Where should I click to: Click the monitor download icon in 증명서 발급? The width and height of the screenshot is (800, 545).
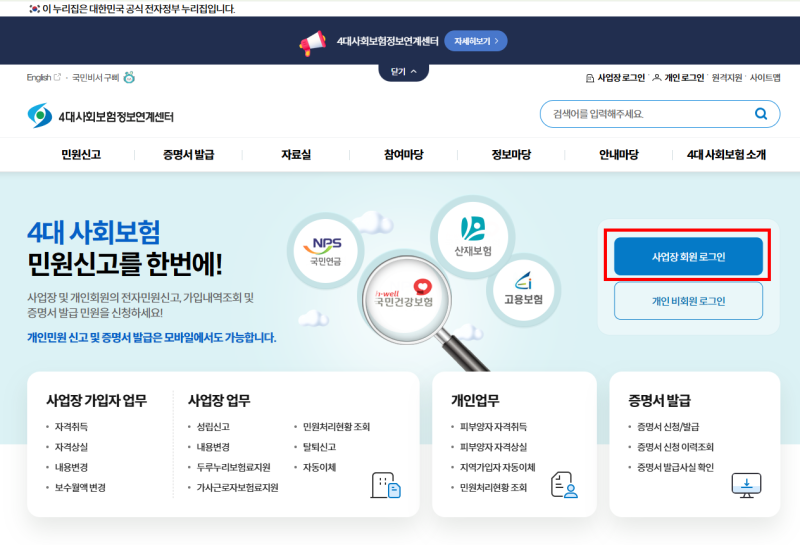746,485
